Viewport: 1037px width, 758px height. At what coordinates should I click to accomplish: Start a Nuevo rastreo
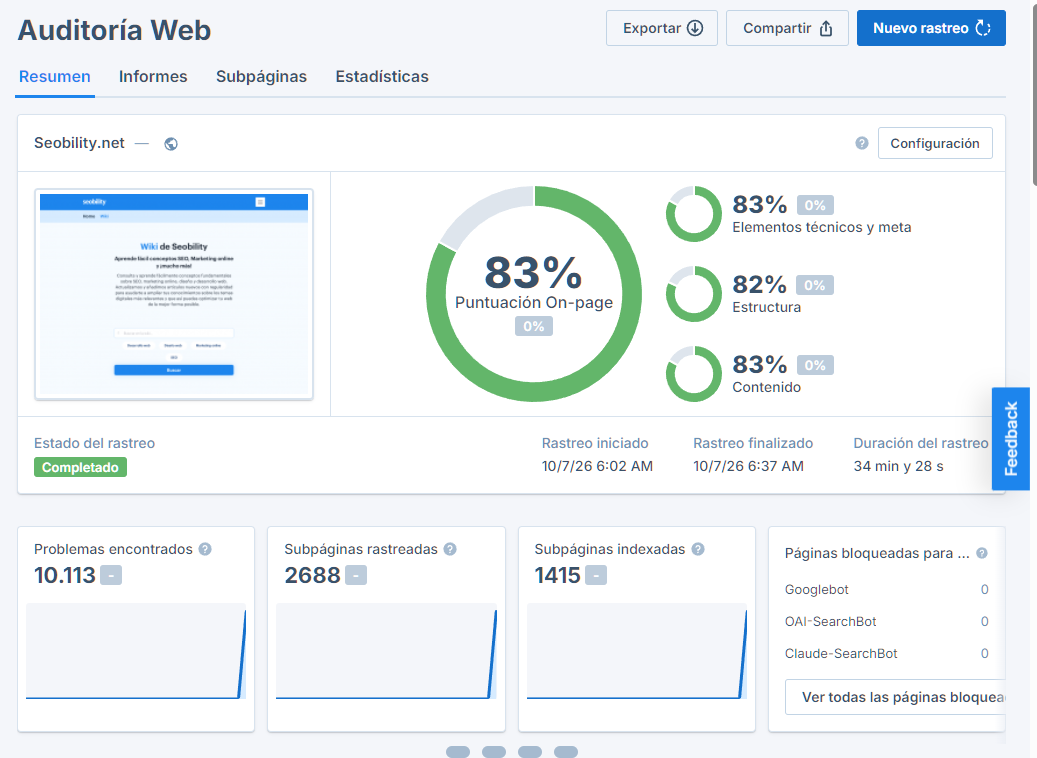931,28
